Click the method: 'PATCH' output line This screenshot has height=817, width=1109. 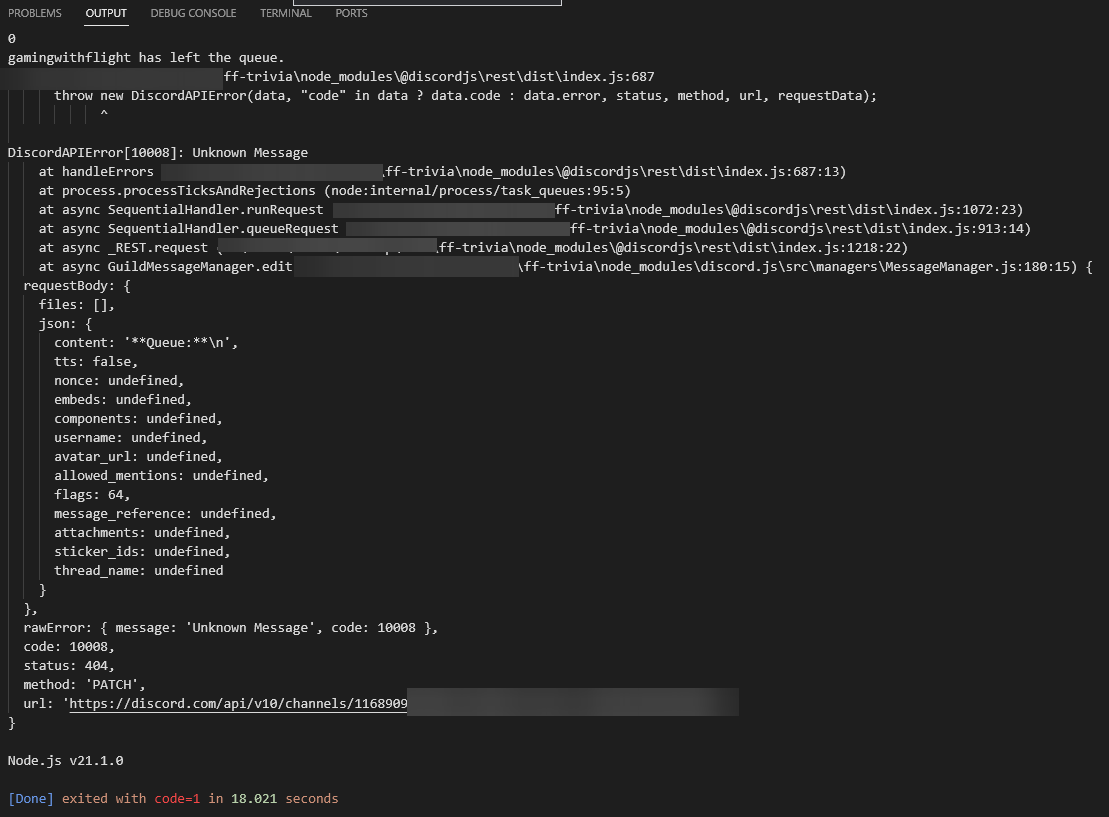point(84,684)
